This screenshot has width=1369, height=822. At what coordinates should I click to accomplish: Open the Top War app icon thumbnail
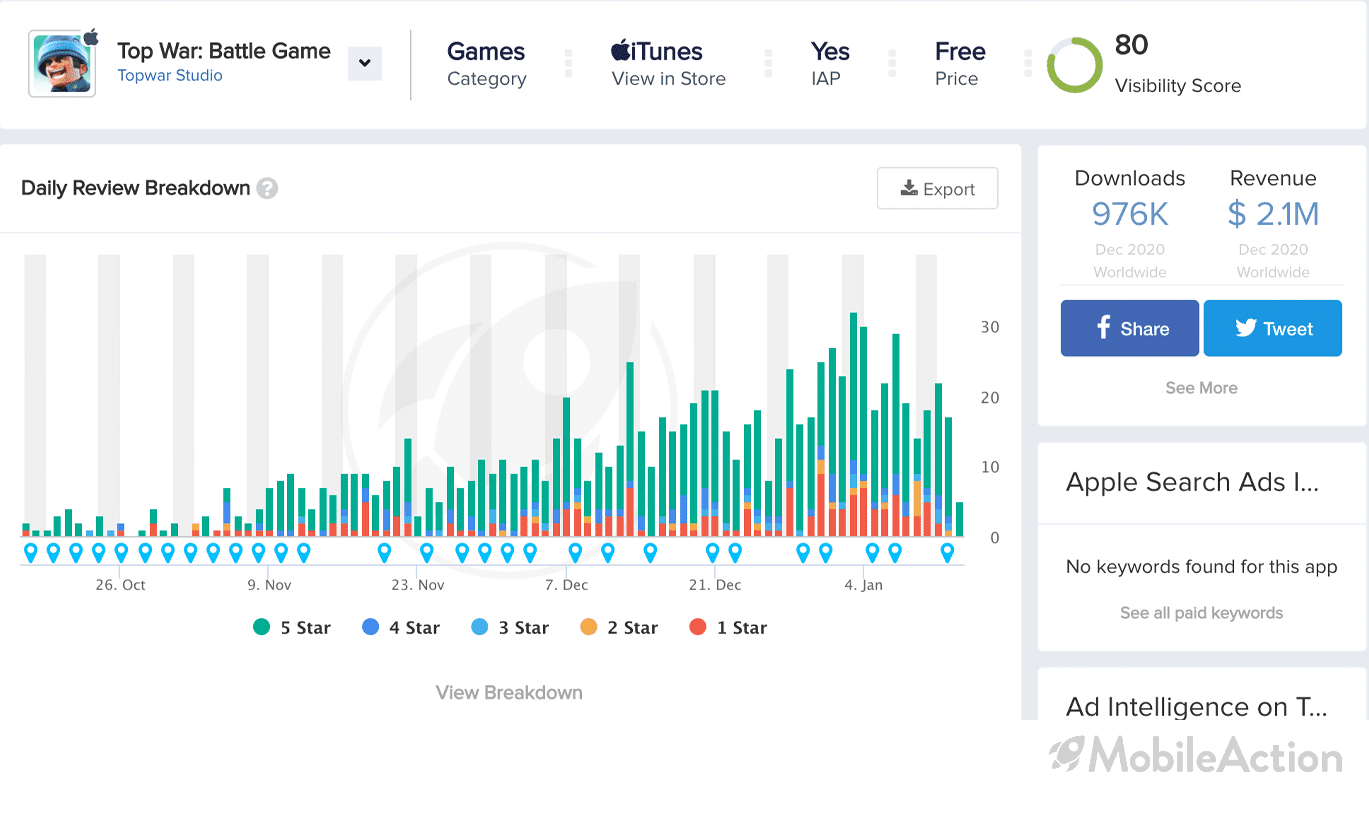(x=62, y=63)
